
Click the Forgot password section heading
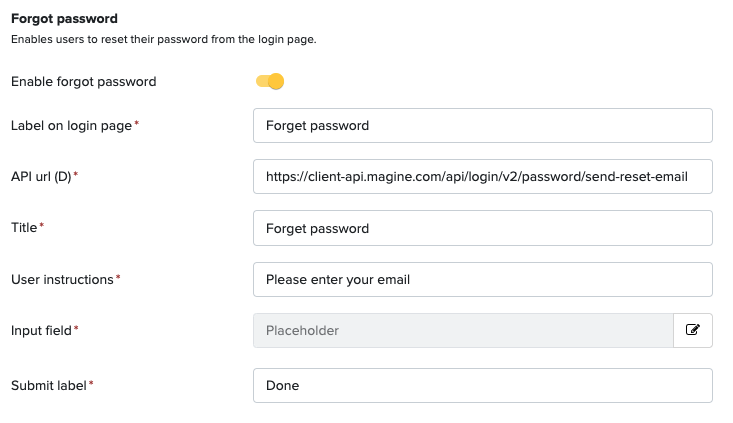click(x=65, y=19)
